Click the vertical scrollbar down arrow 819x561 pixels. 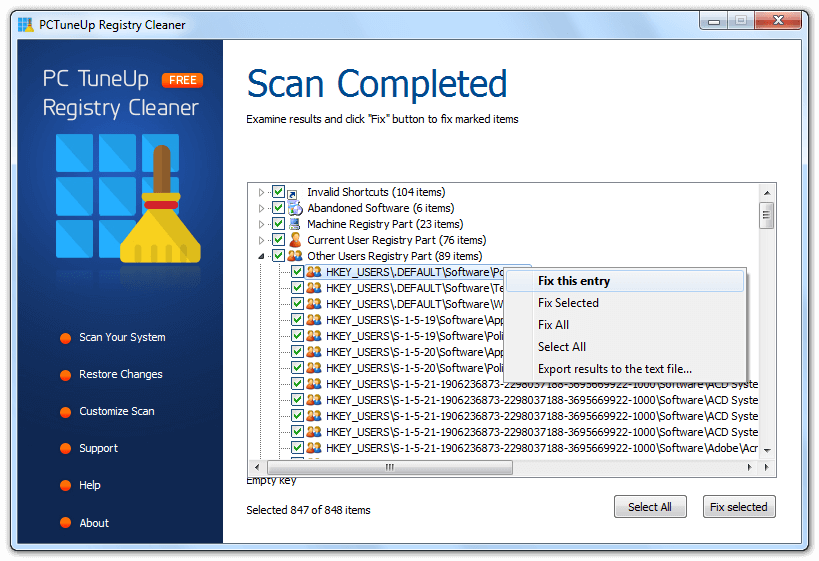pyautogui.click(x=767, y=450)
